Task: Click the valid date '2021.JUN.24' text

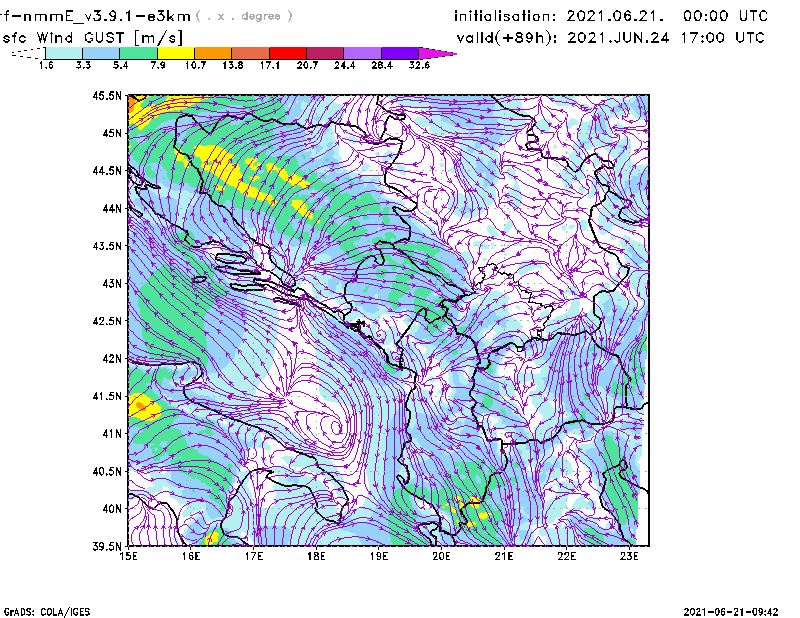Action: (618, 38)
